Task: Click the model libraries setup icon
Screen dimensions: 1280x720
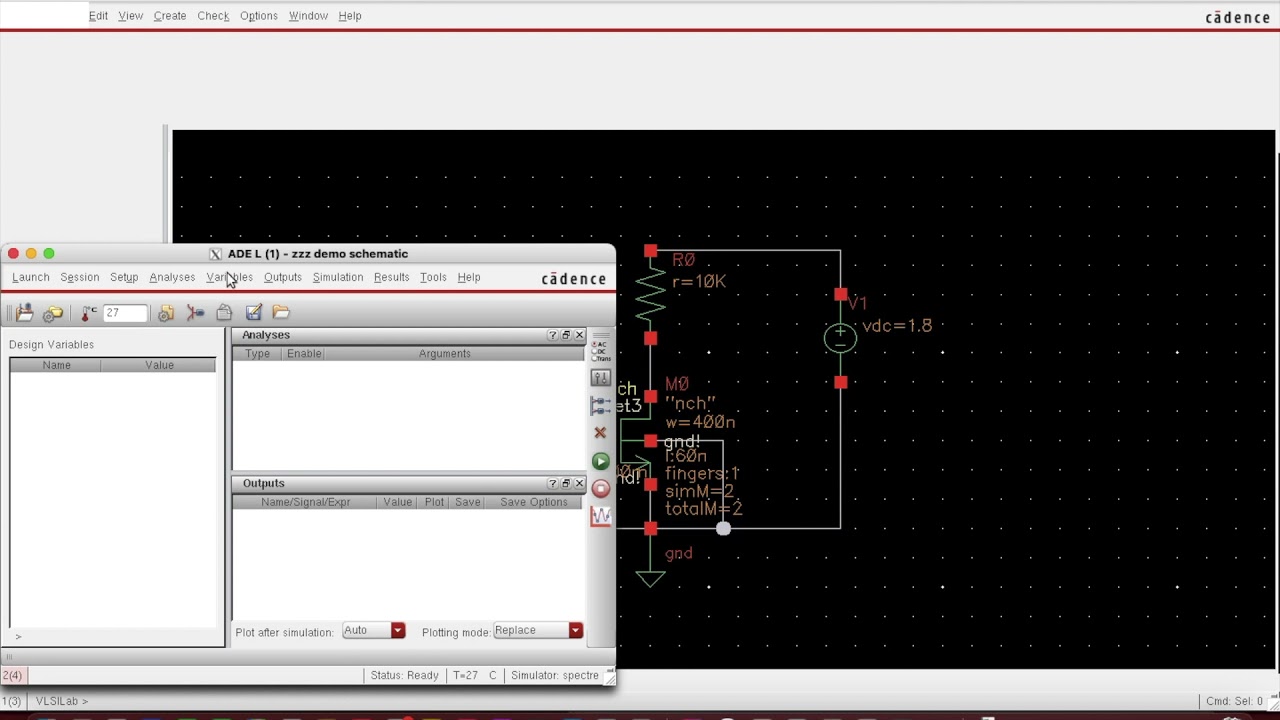Action: (x=166, y=313)
